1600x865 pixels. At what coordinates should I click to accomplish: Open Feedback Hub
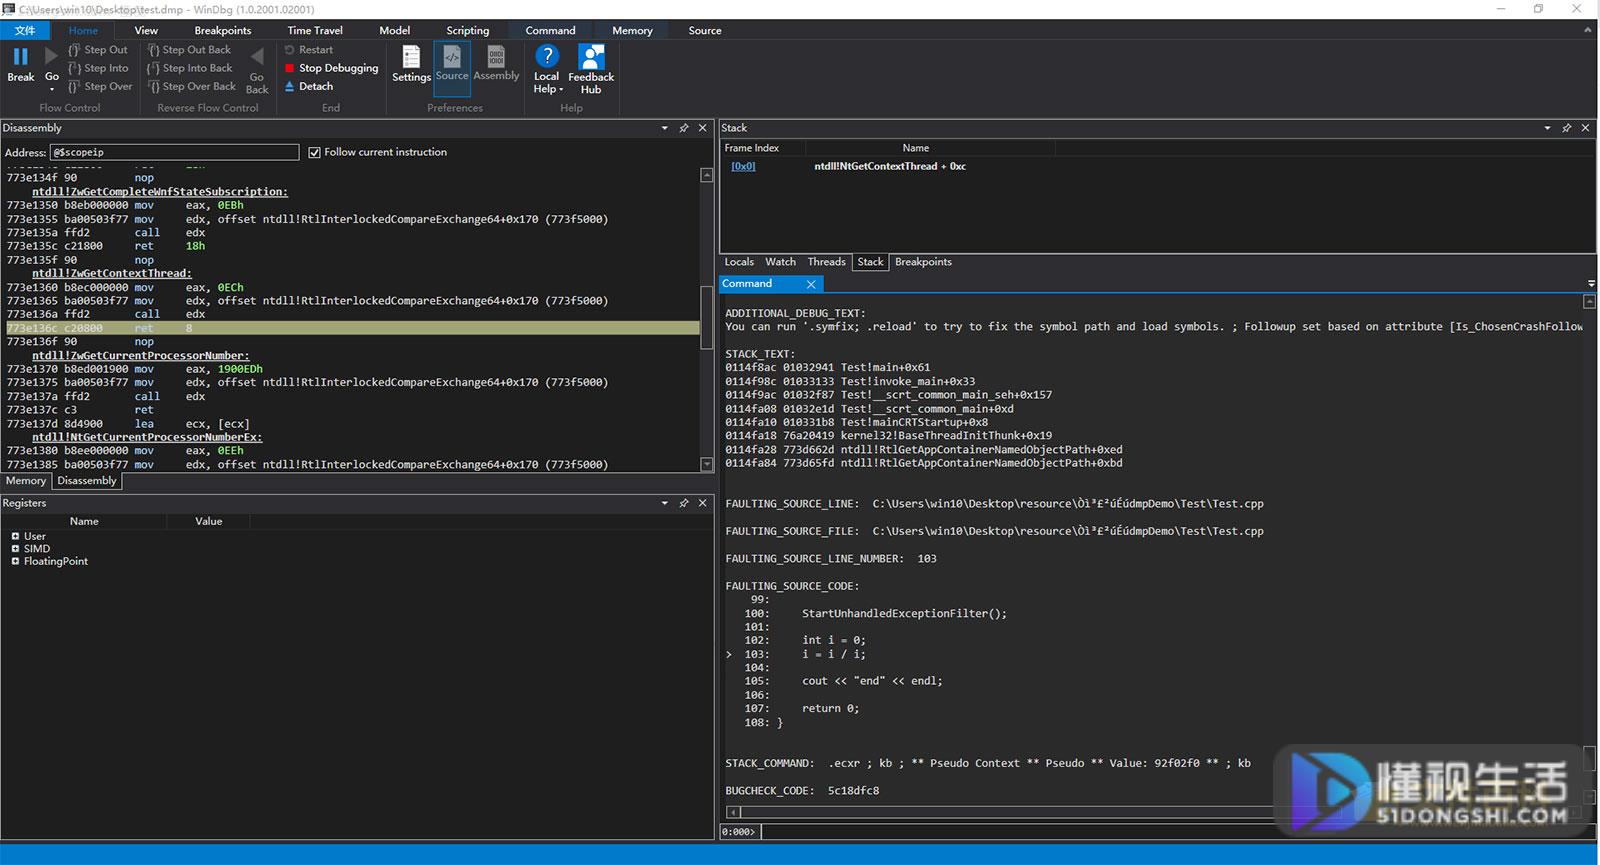pos(591,69)
